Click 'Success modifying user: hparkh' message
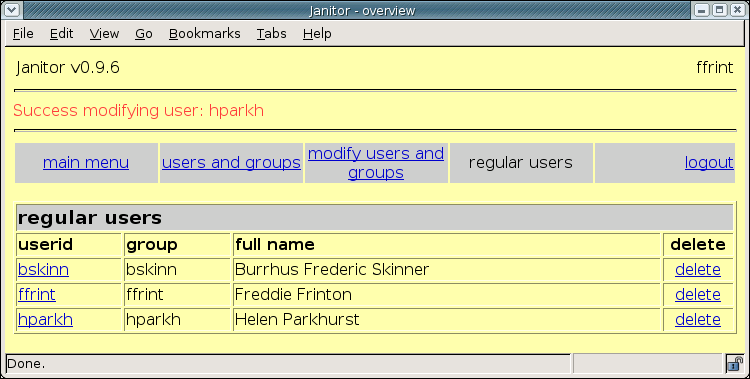The height and width of the screenshot is (379, 750). pos(138,111)
